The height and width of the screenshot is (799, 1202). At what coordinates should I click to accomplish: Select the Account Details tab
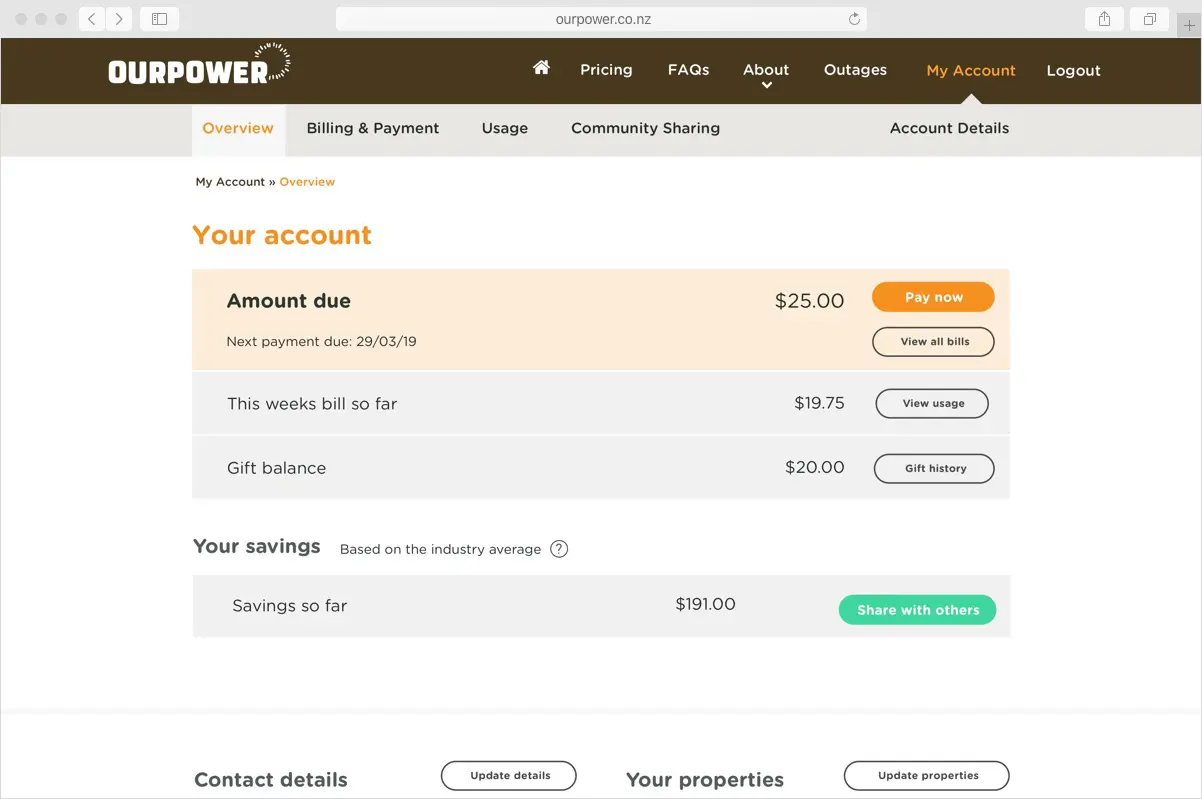tap(948, 128)
